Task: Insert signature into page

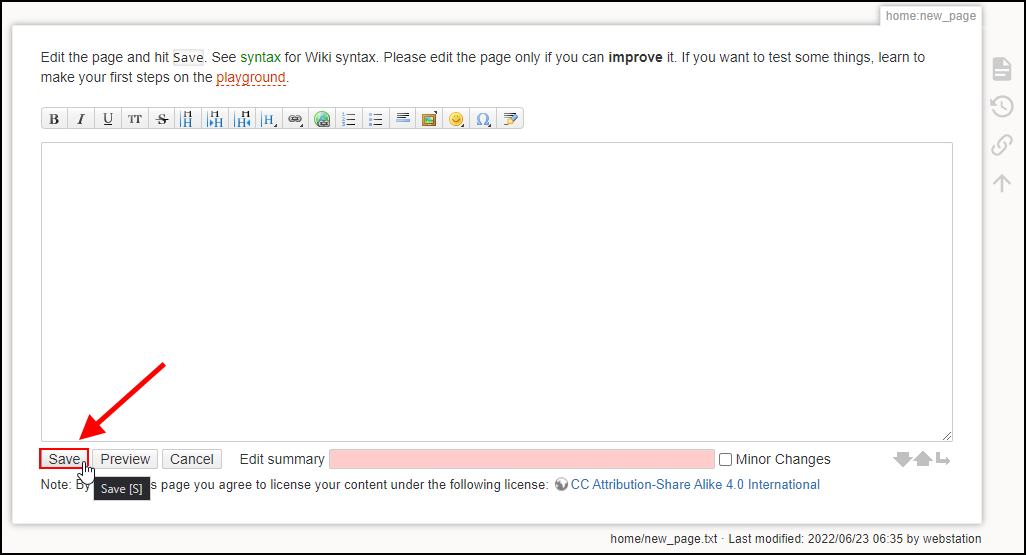Action: tap(510, 118)
